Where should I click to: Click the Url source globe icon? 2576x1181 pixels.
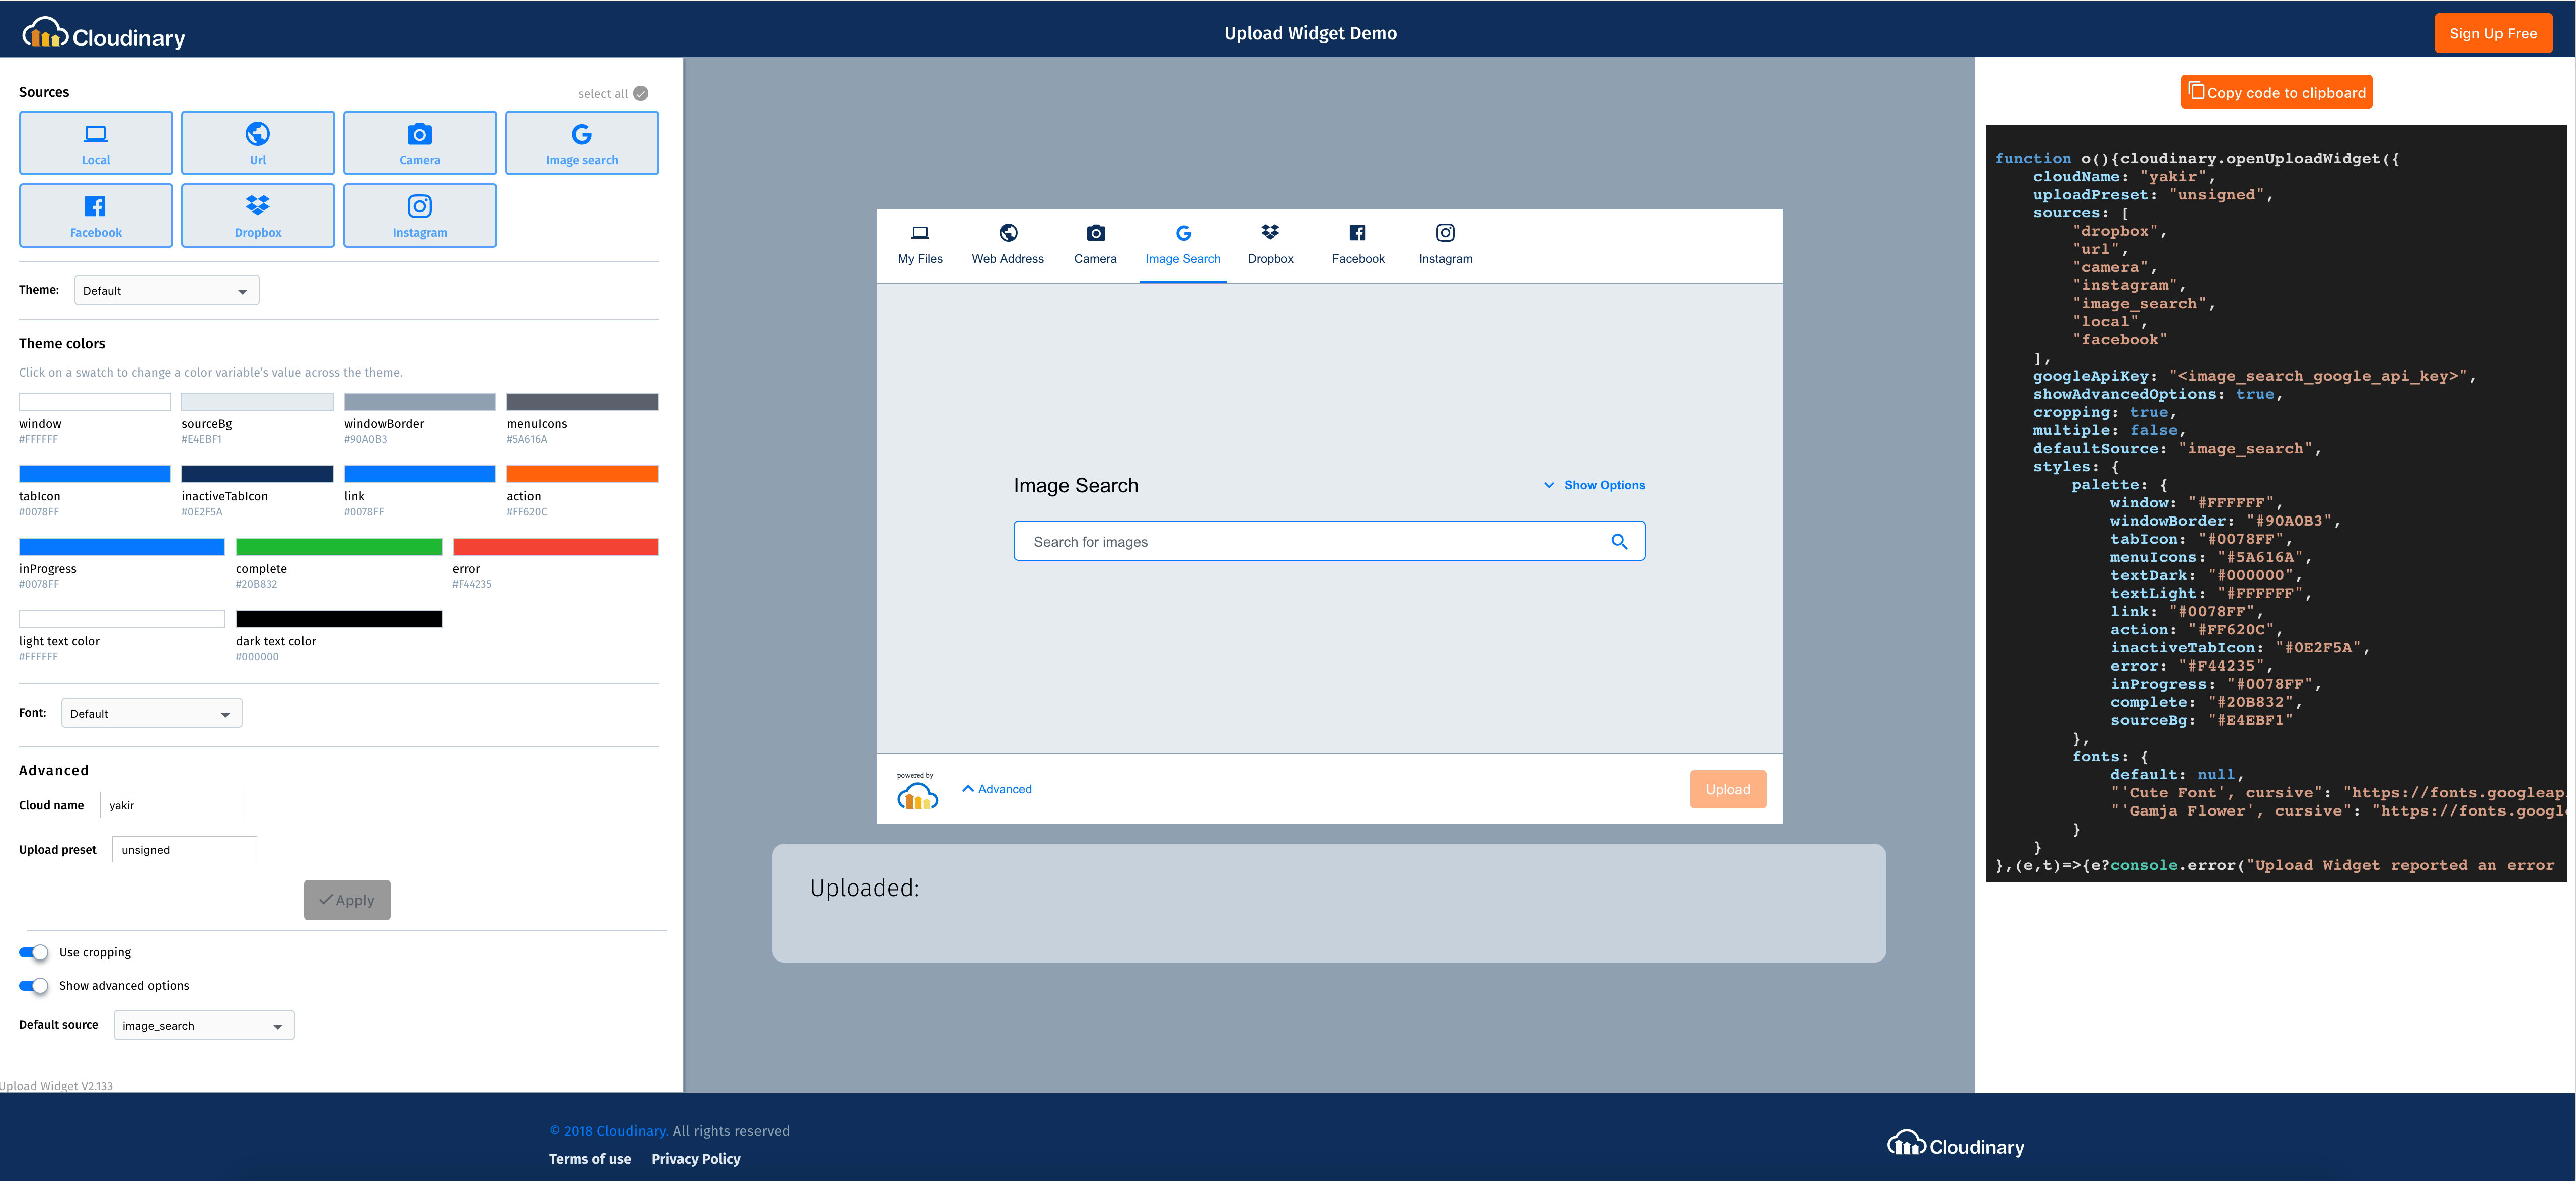(x=257, y=134)
